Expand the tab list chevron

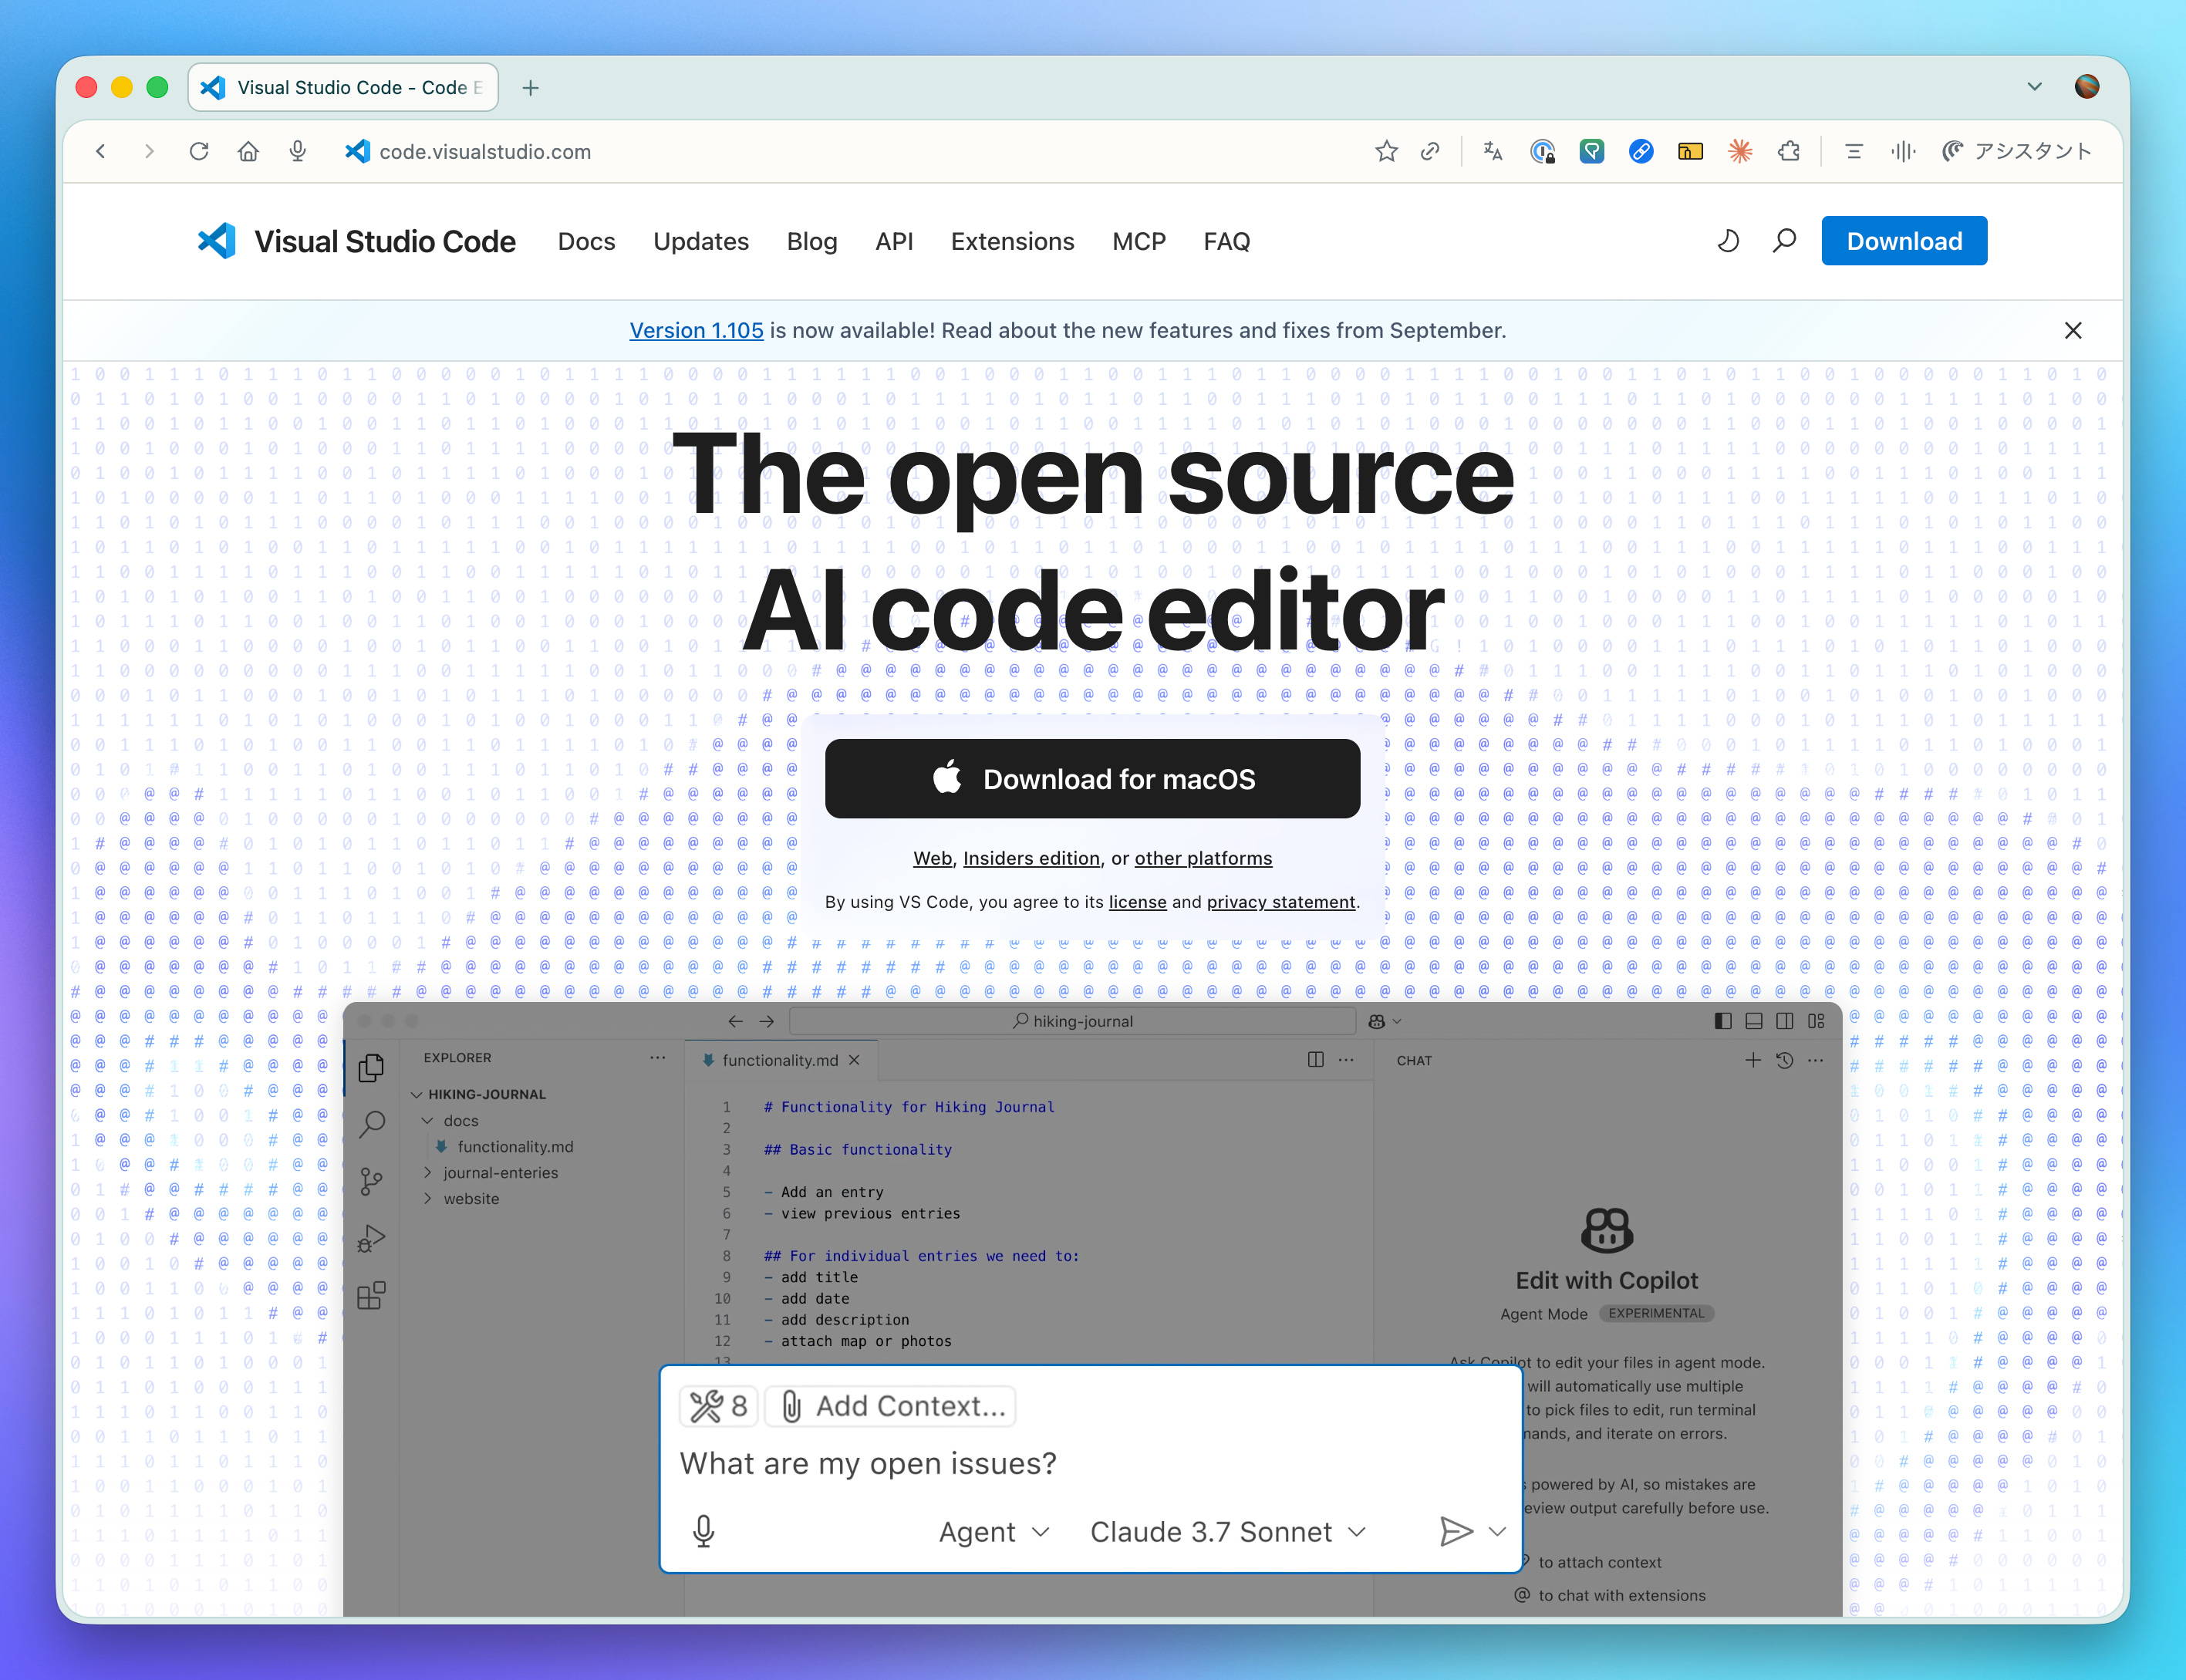pyautogui.click(x=2034, y=87)
